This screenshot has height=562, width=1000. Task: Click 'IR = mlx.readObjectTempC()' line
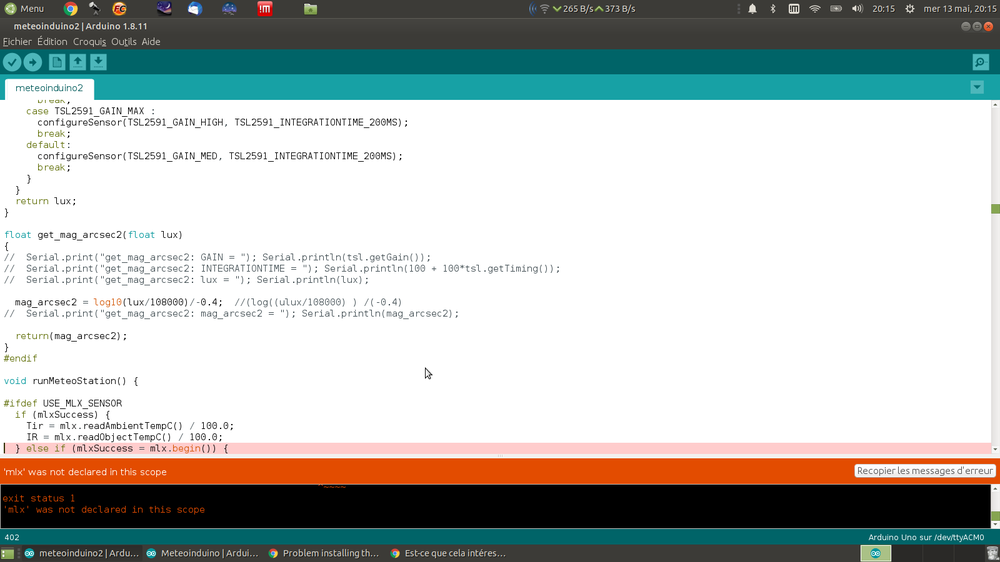[x=124, y=437]
